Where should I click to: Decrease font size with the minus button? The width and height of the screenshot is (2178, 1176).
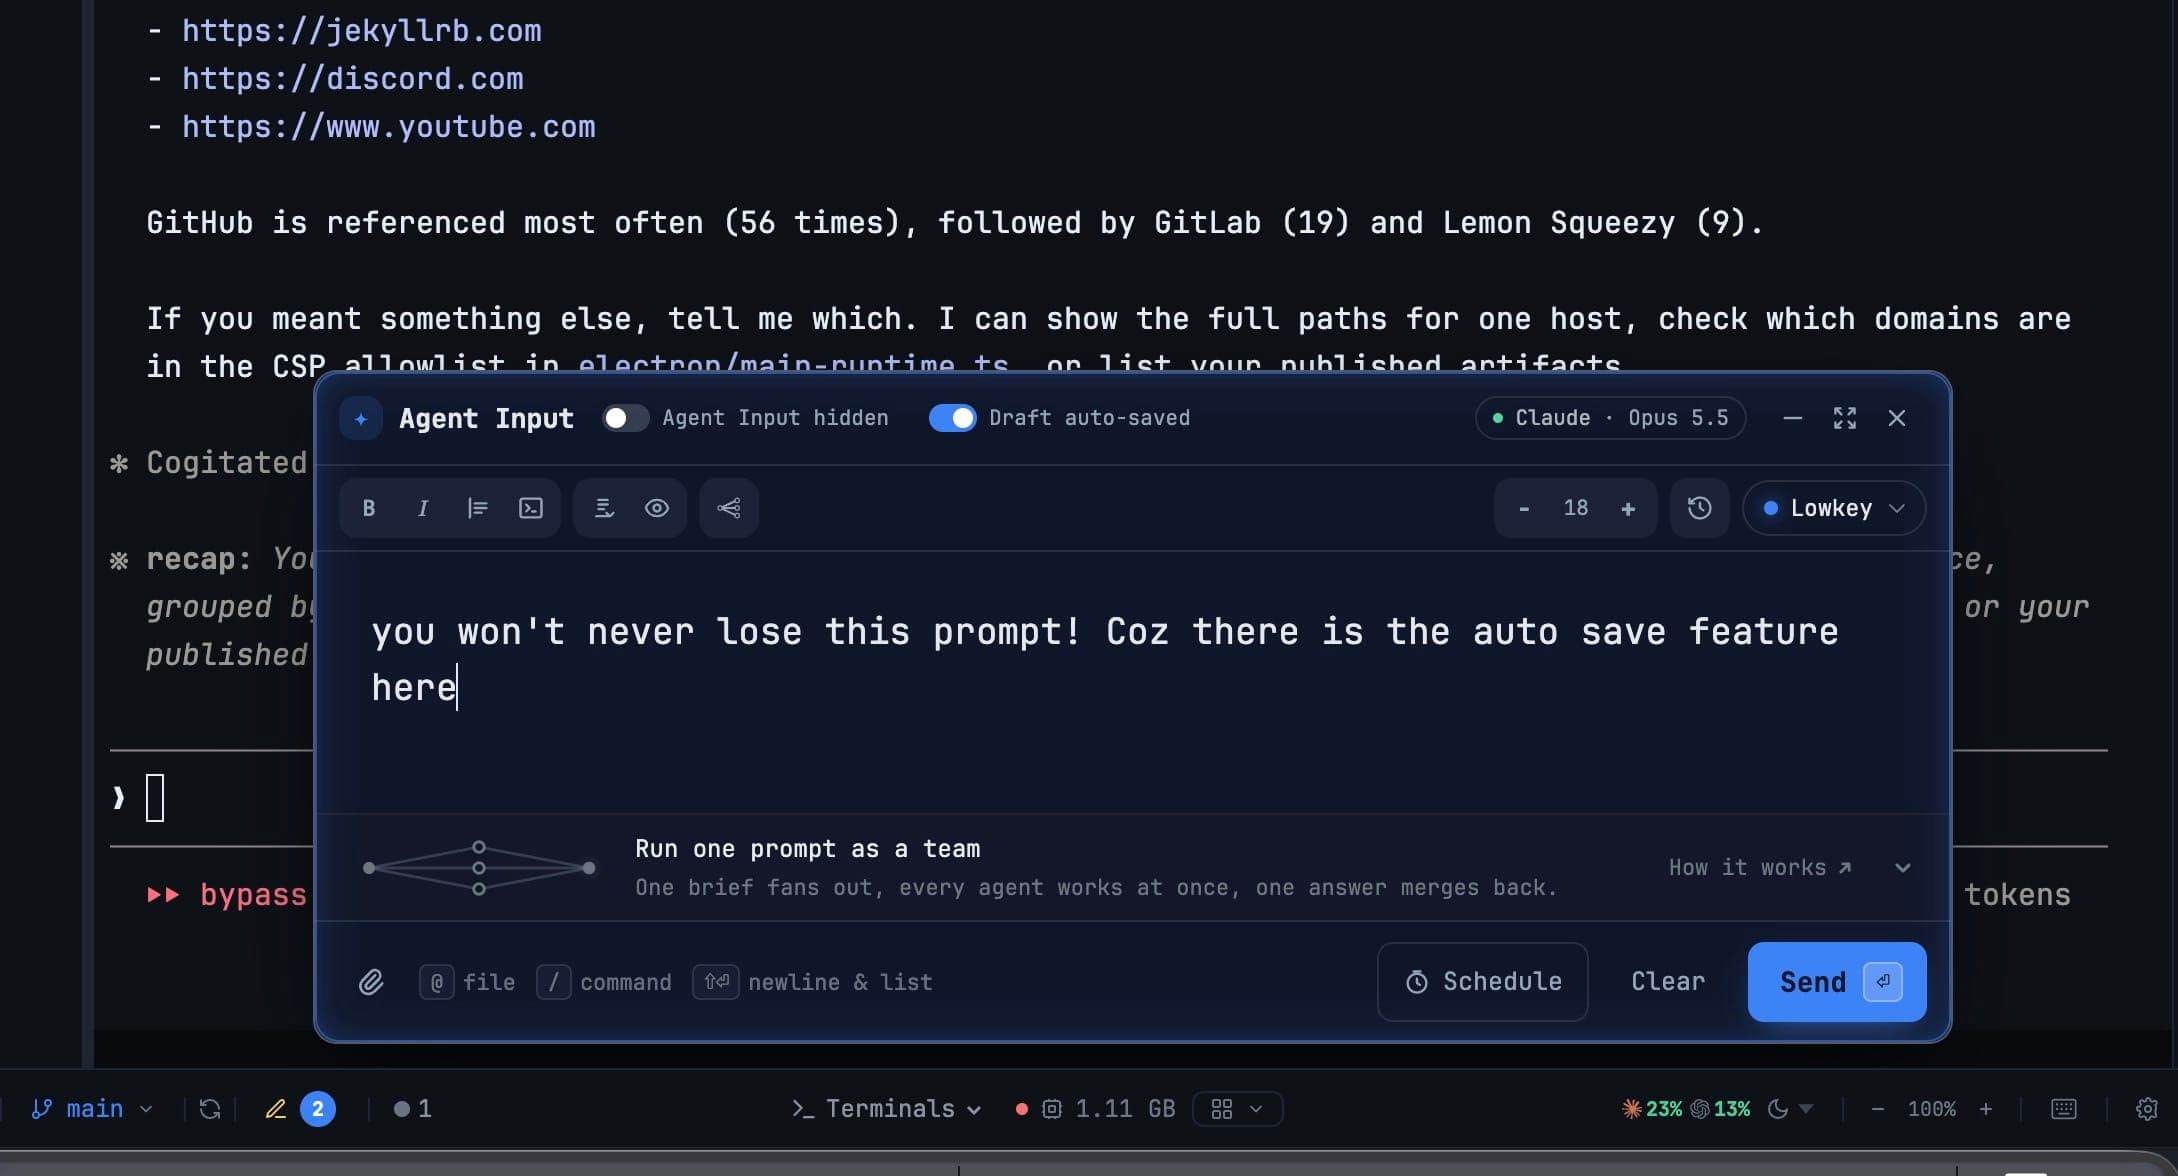click(1523, 508)
